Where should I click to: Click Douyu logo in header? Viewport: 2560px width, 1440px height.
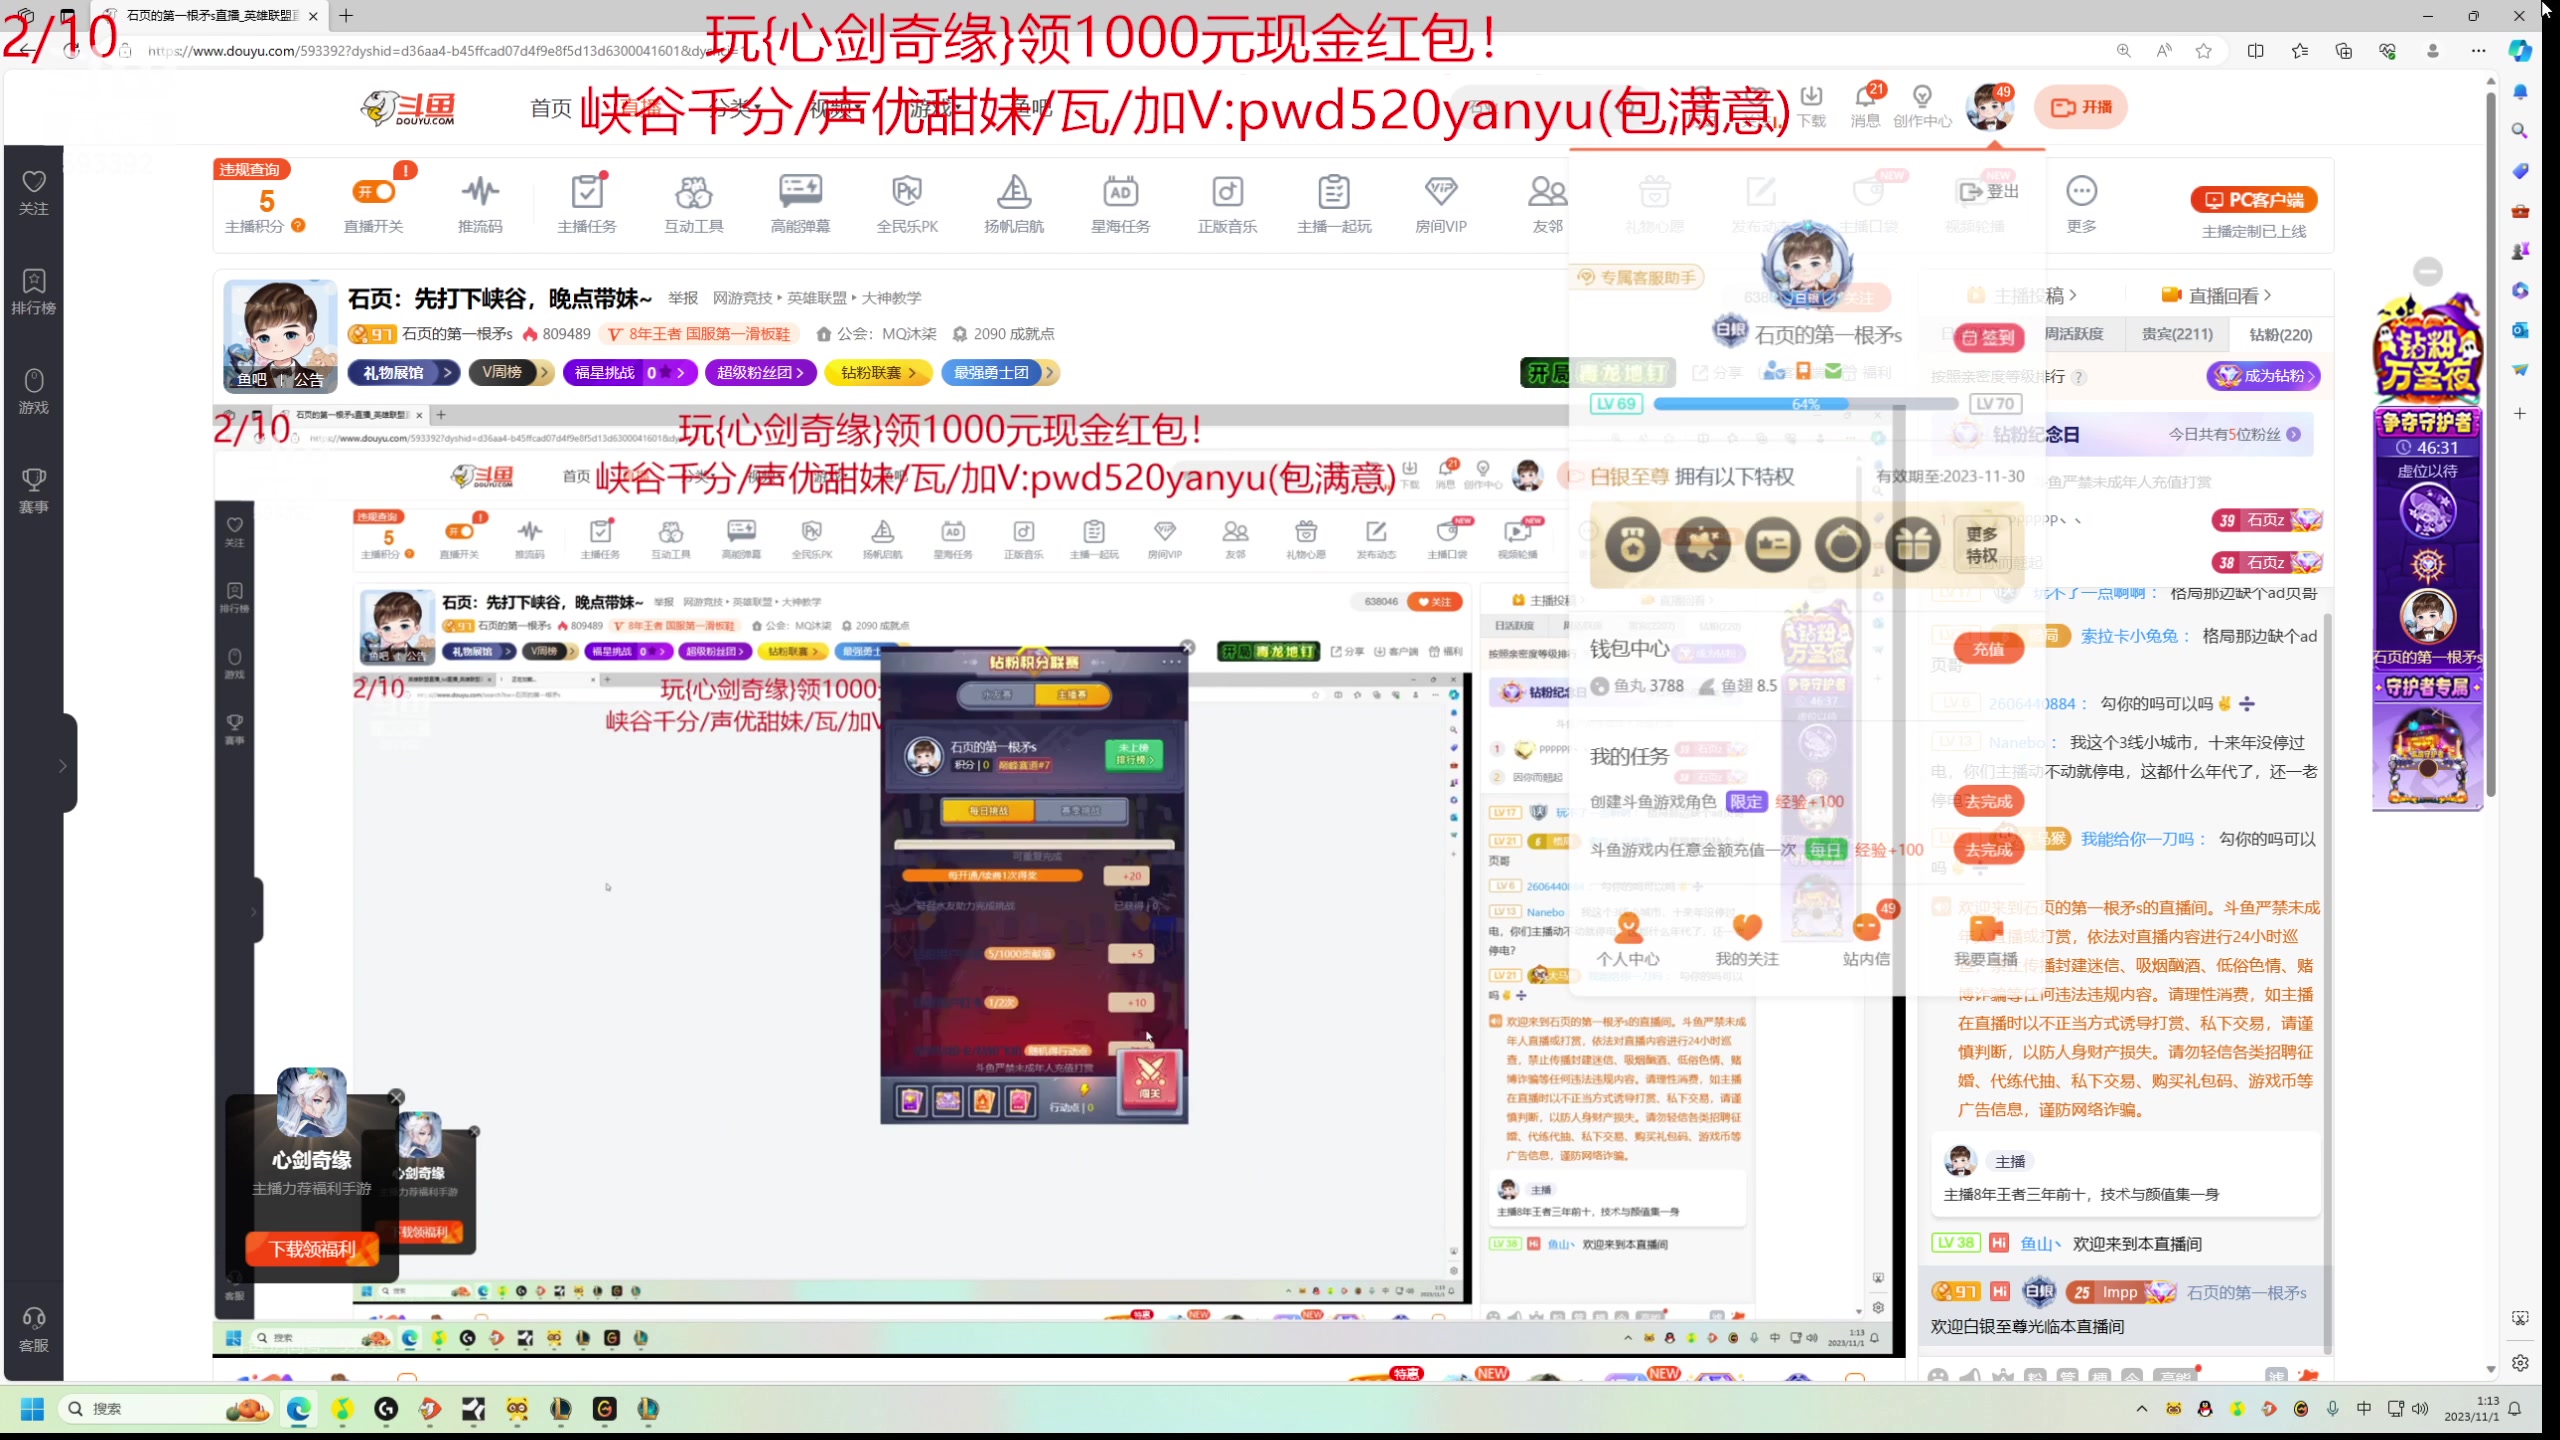(x=409, y=107)
